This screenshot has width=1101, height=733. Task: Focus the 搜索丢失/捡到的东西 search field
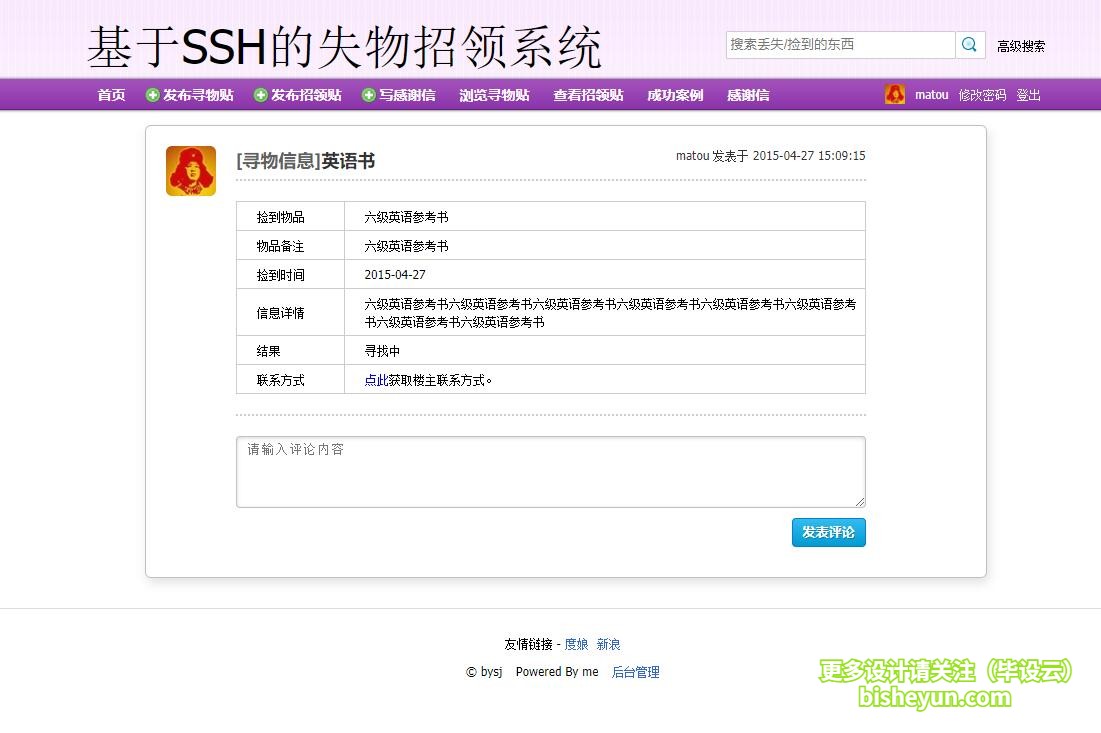[840, 45]
